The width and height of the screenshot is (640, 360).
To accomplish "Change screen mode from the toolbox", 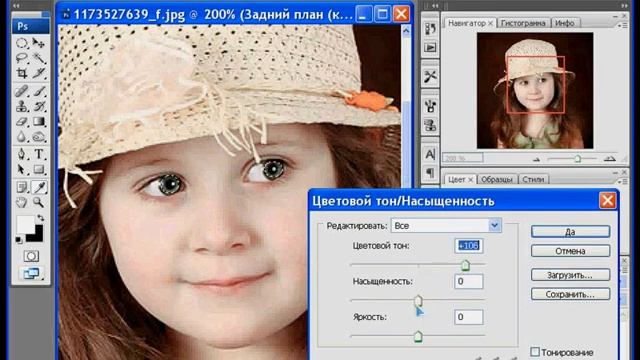I will 31,273.
